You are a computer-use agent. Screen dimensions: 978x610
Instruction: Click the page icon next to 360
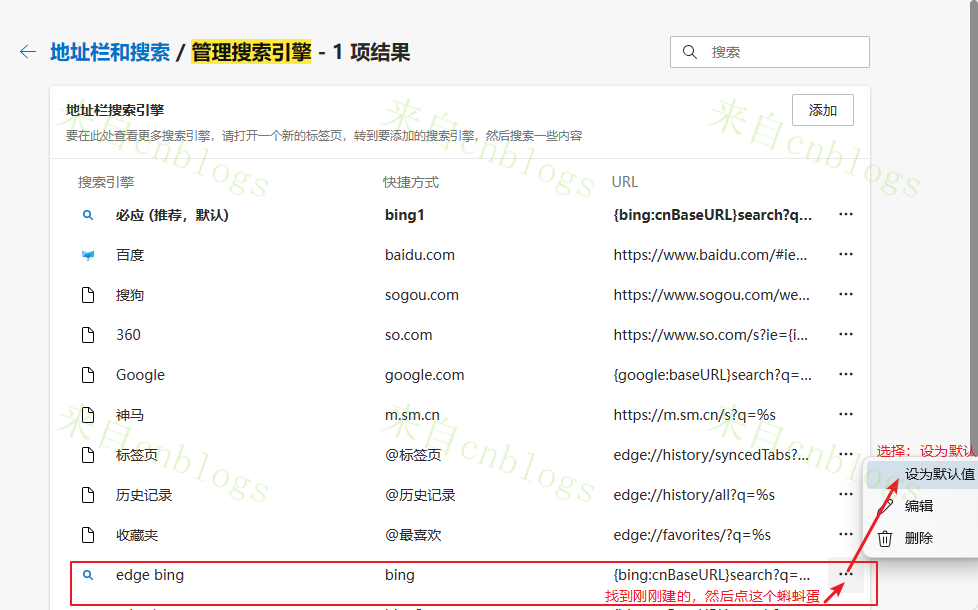[88, 335]
